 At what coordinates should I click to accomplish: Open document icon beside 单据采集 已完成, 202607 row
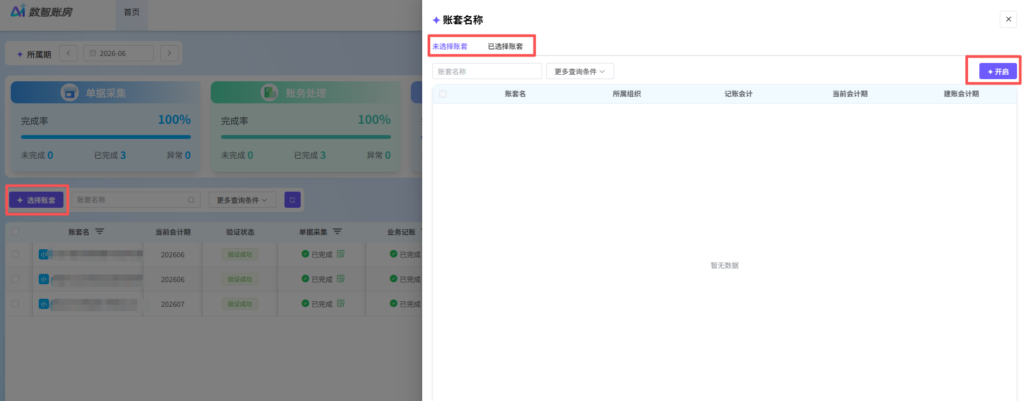tap(340, 303)
